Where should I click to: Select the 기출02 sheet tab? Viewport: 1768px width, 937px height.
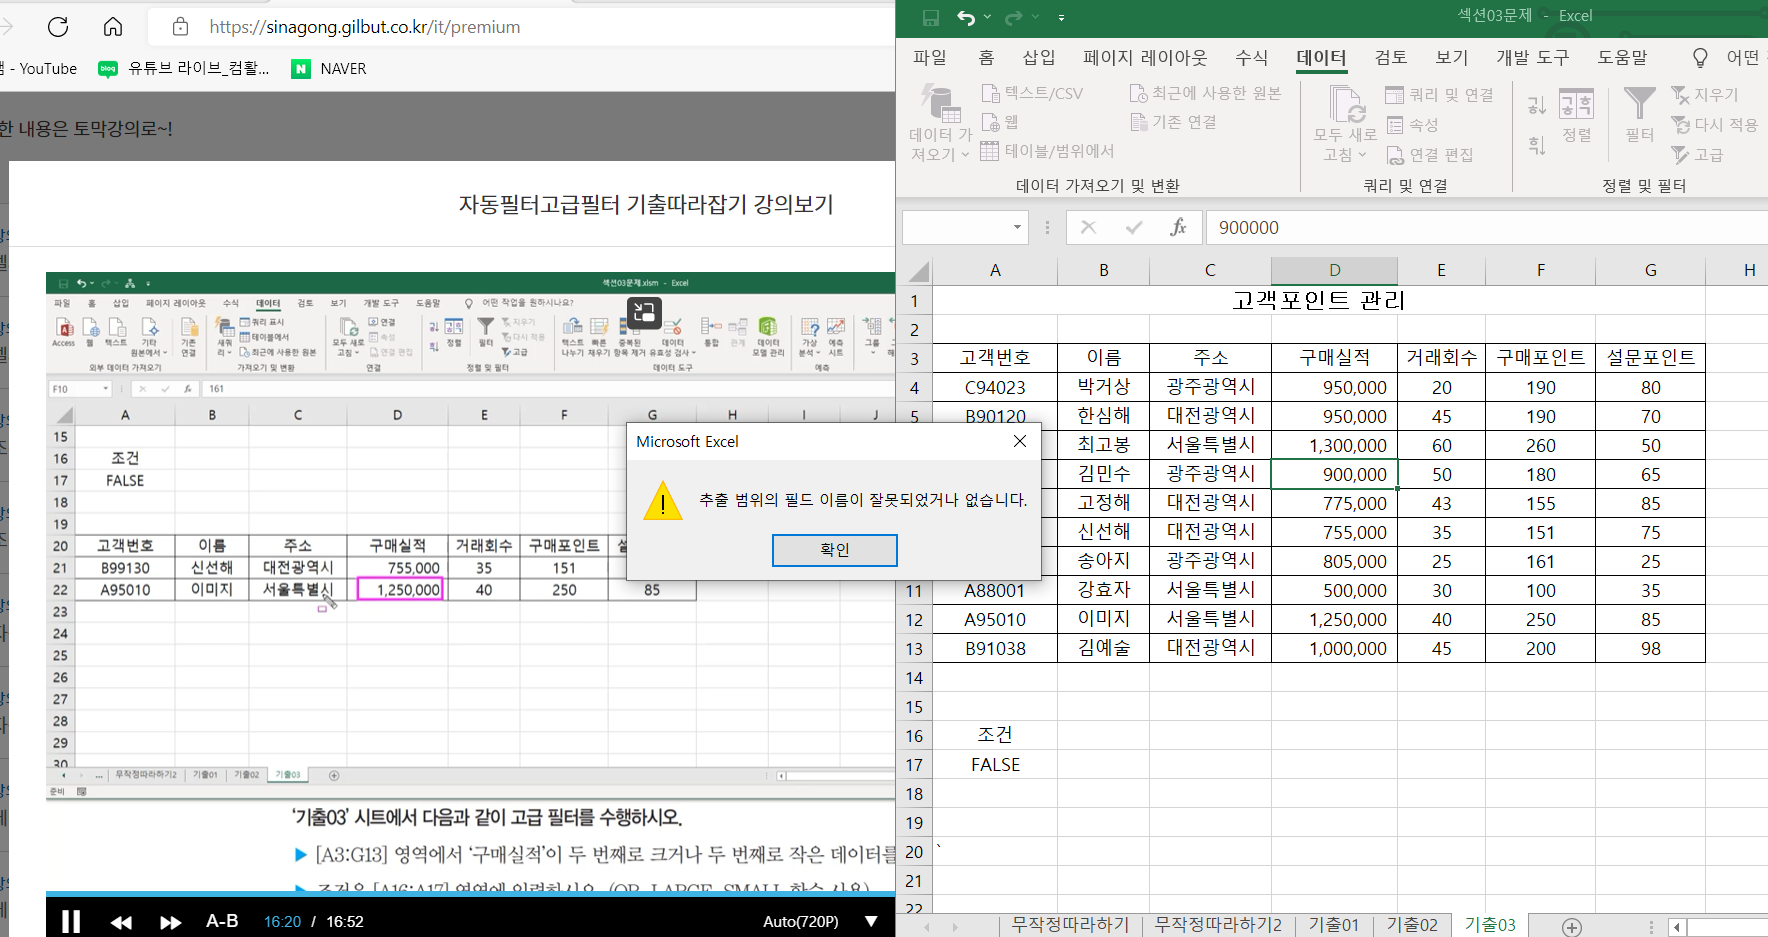click(x=1411, y=925)
